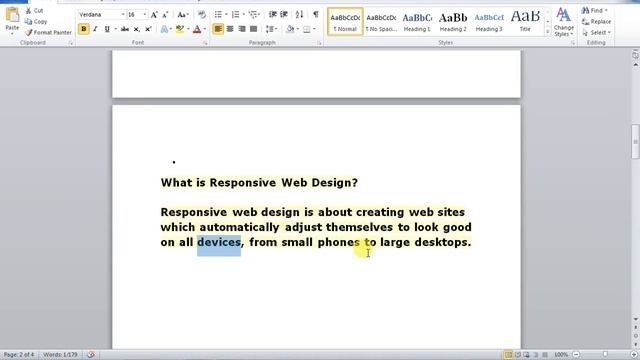Viewport: 640px width, 360px height.
Task: Open font color dropdown arrow
Action: pos(204,29)
